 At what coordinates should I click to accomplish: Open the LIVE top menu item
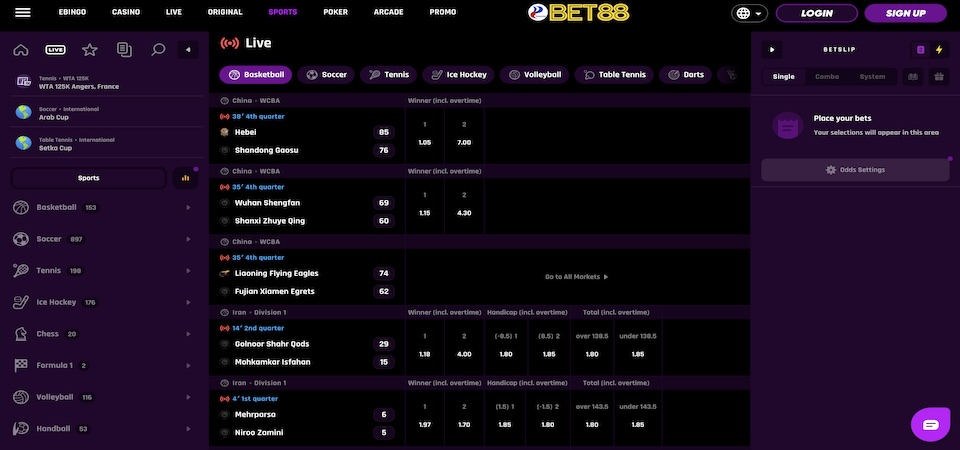point(174,12)
